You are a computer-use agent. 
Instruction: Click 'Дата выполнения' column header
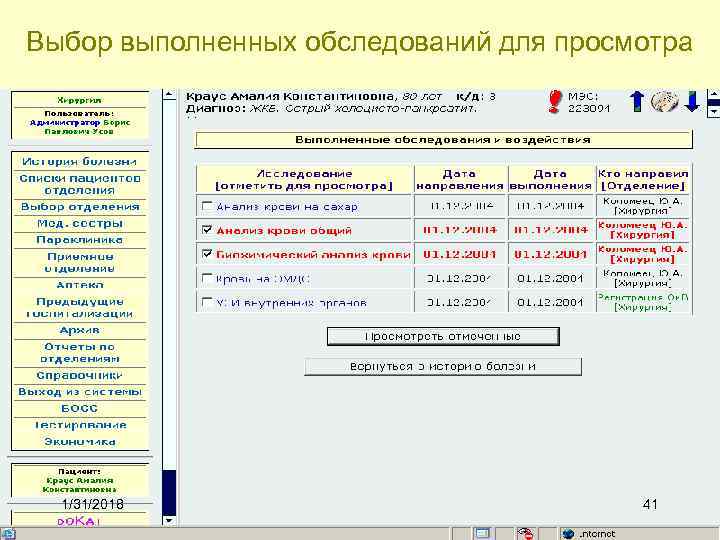(550, 180)
